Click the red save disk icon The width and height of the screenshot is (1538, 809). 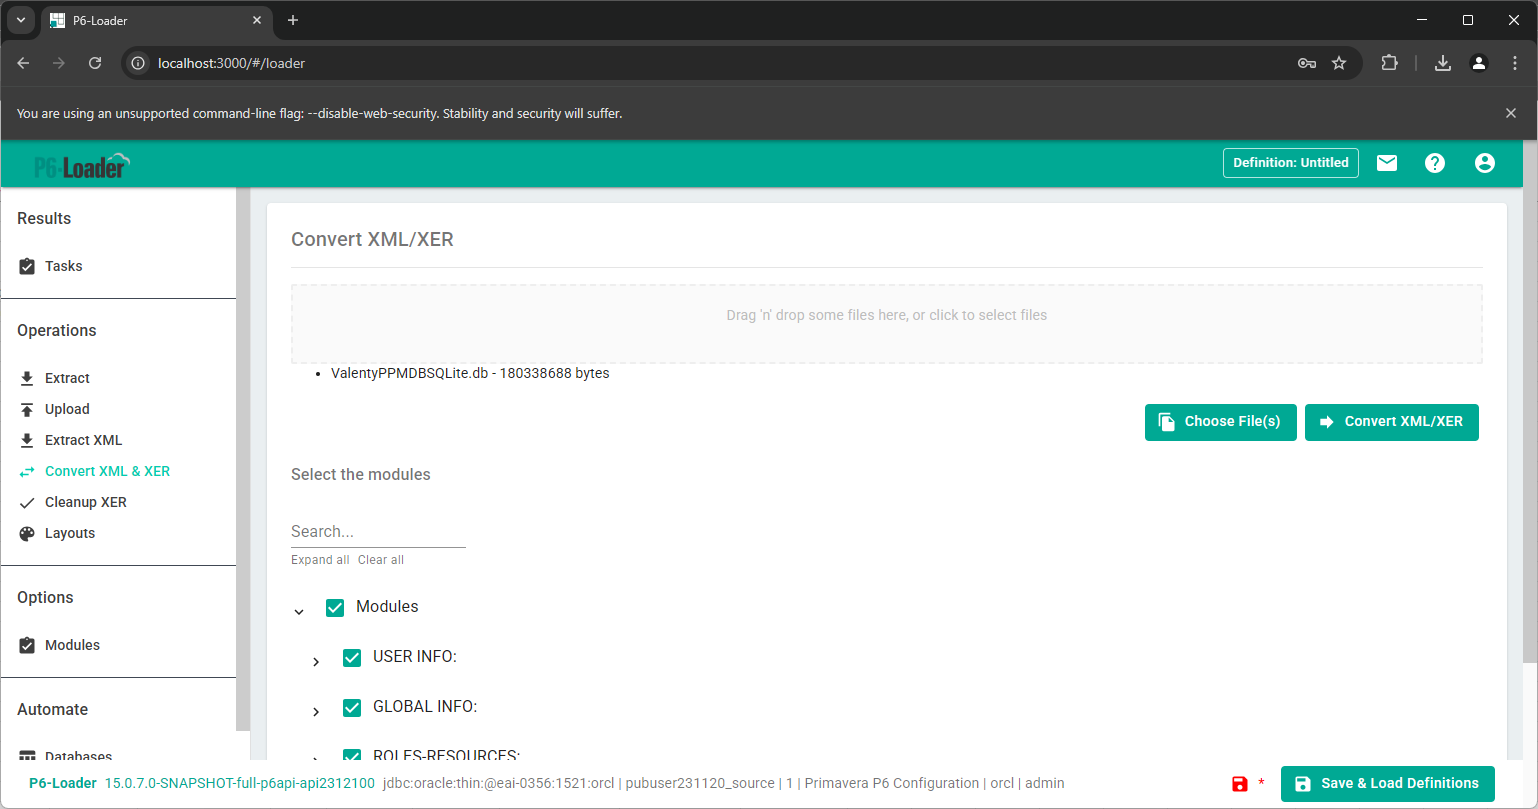coord(1240,784)
